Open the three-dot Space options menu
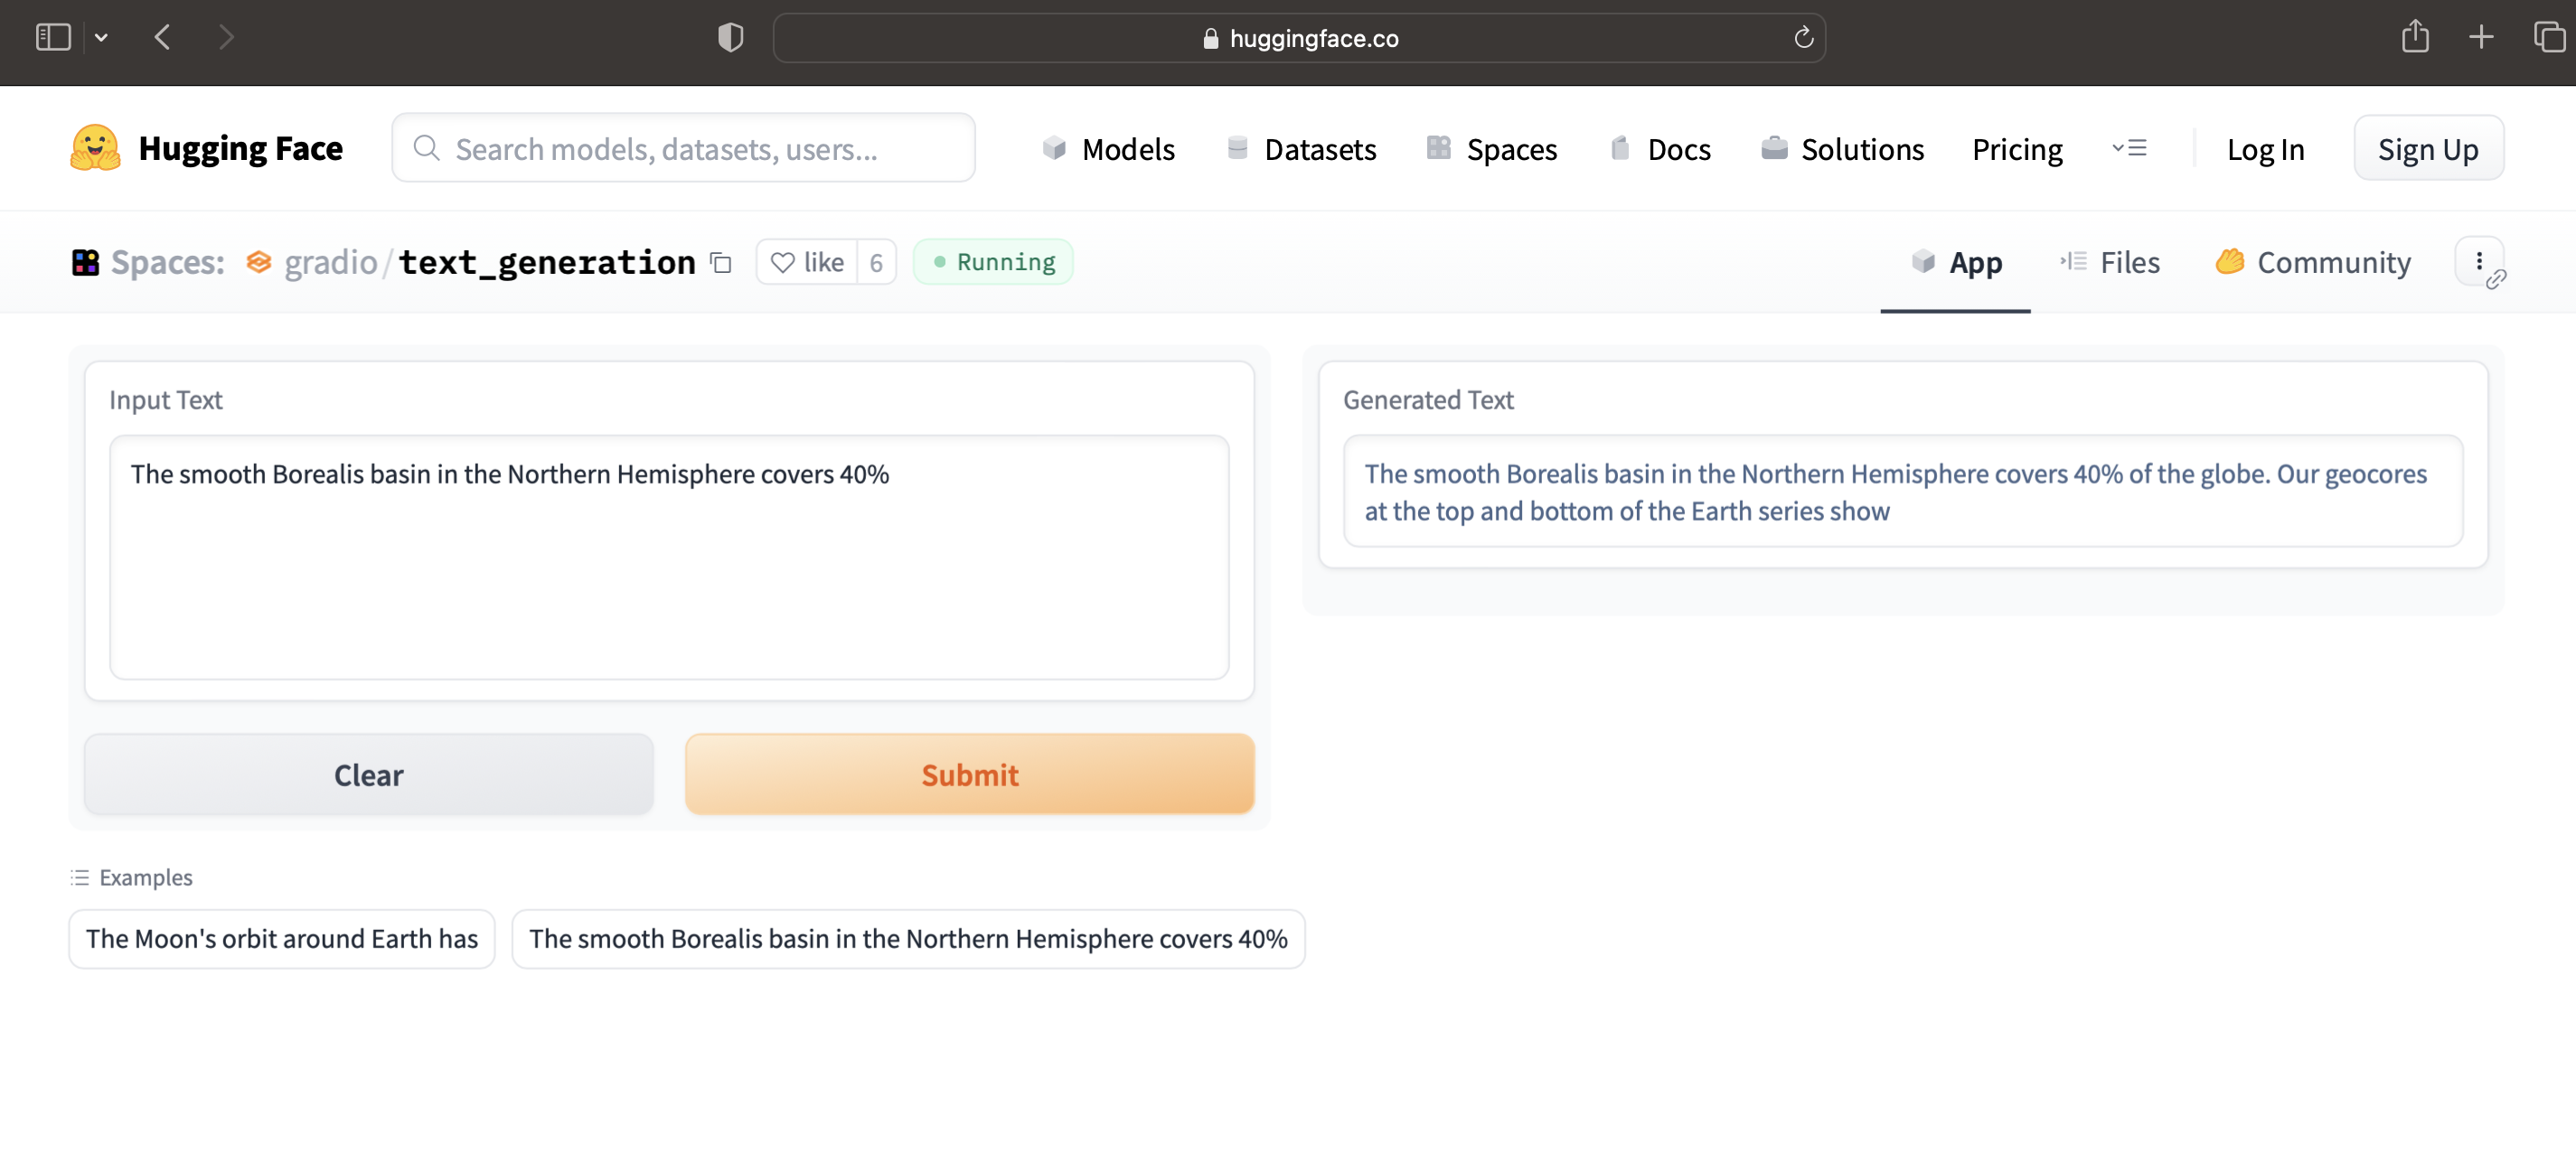 (2479, 261)
